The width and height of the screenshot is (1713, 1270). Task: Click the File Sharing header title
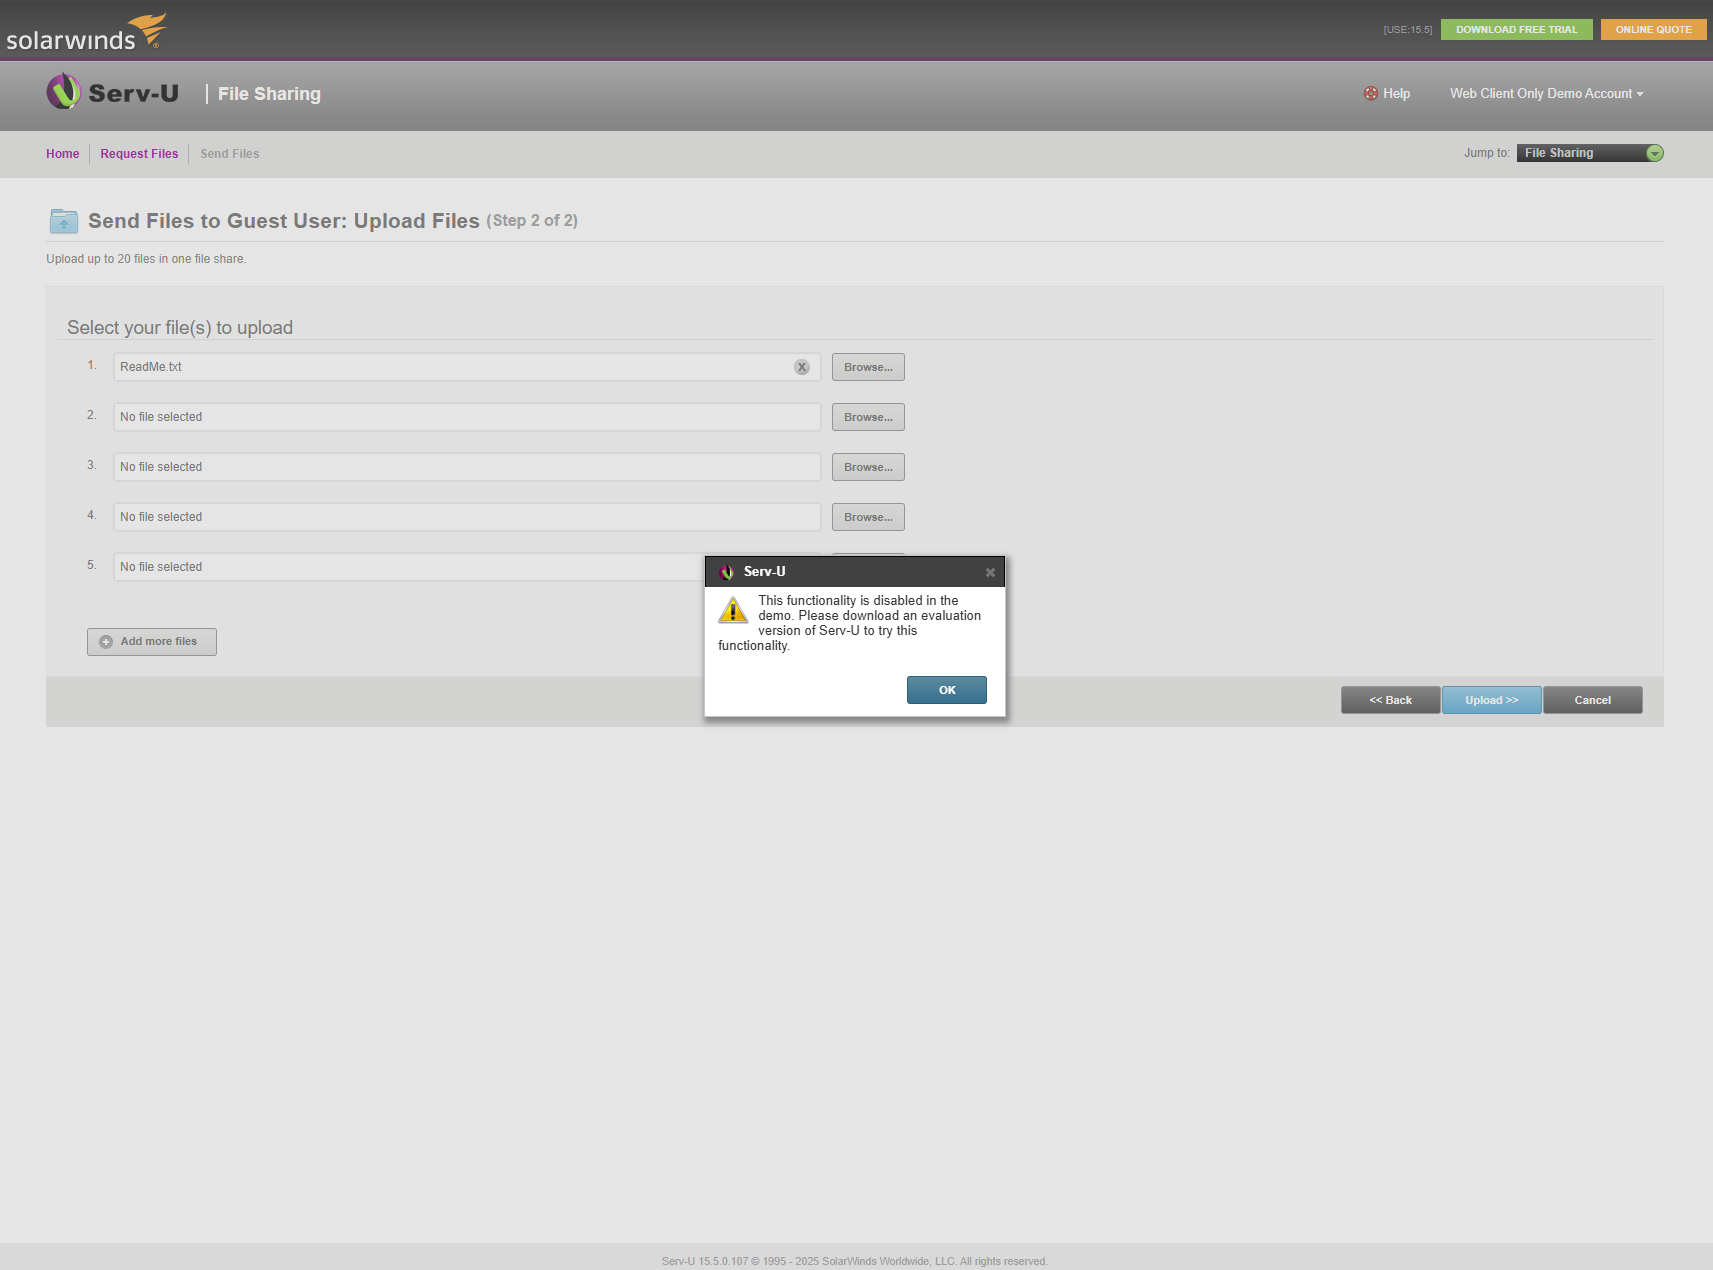point(270,94)
